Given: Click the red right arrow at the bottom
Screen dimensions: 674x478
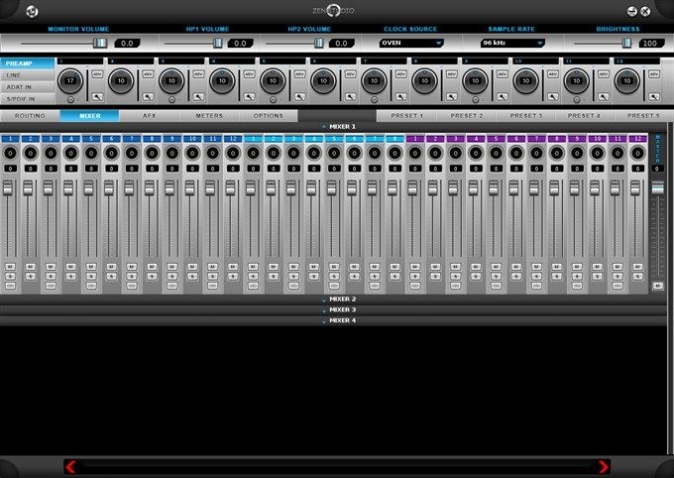Looking at the screenshot, I should click(x=603, y=466).
